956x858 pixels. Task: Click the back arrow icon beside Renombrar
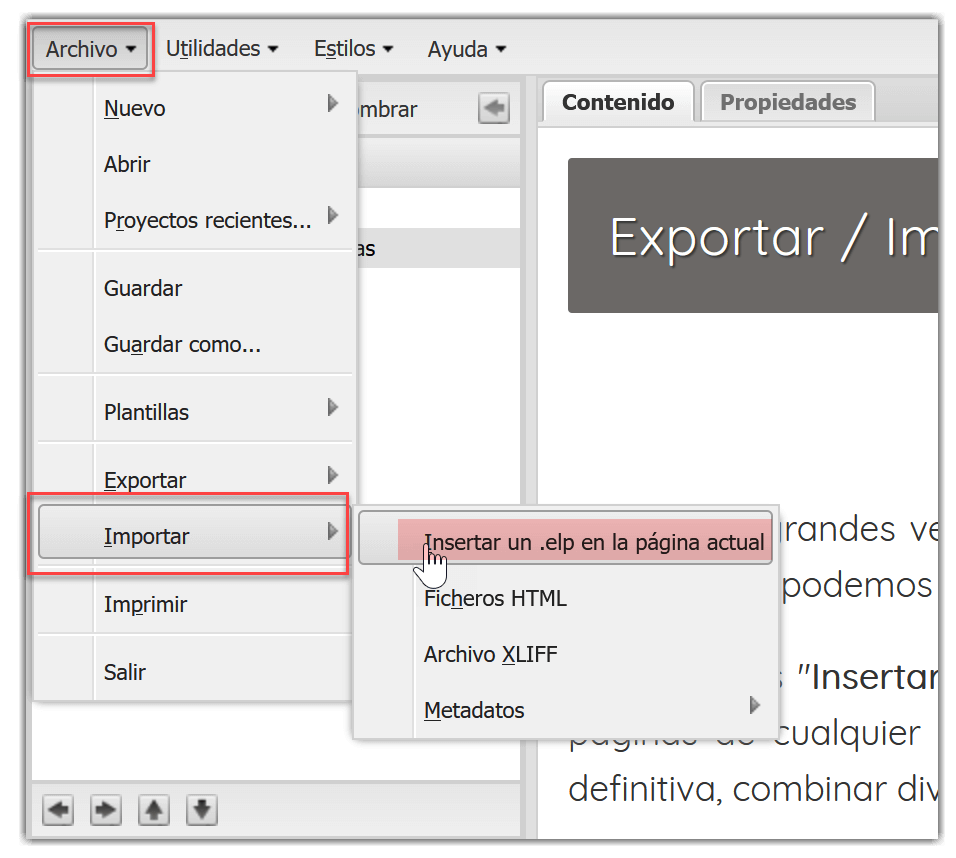tap(493, 109)
